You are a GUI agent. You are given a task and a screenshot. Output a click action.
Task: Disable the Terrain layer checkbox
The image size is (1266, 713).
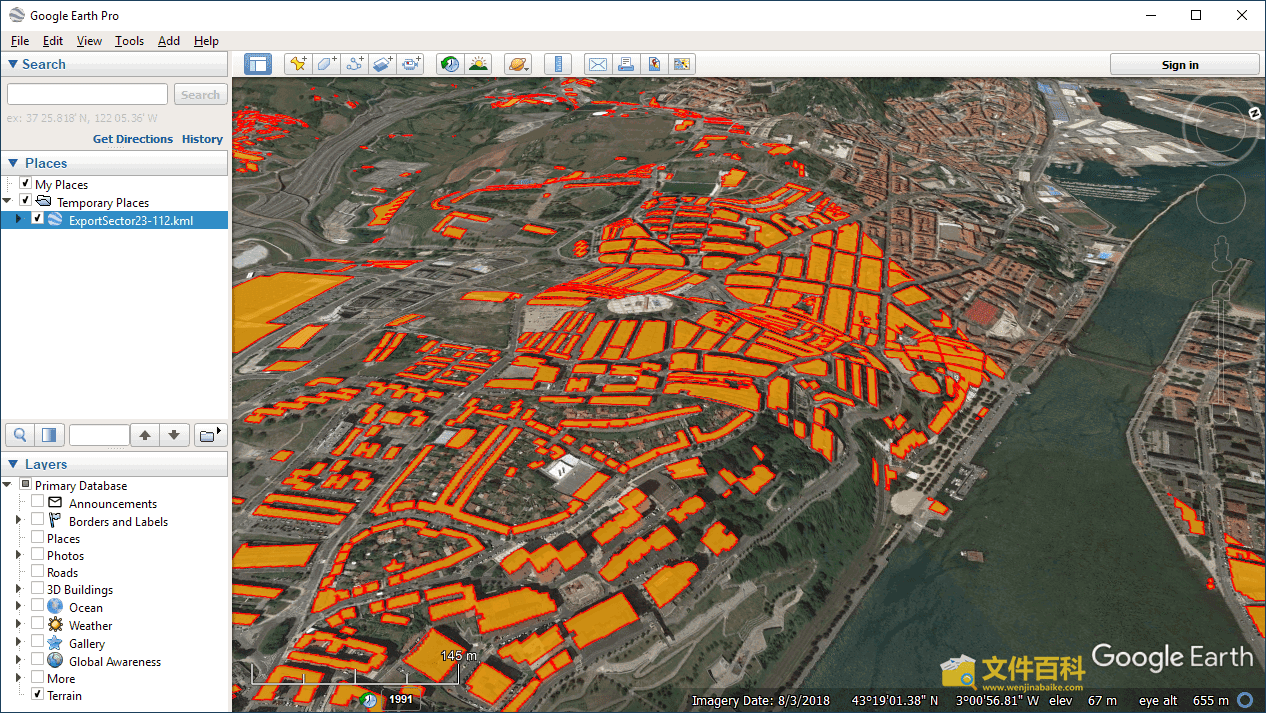pyautogui.click(x=37, y=695)
